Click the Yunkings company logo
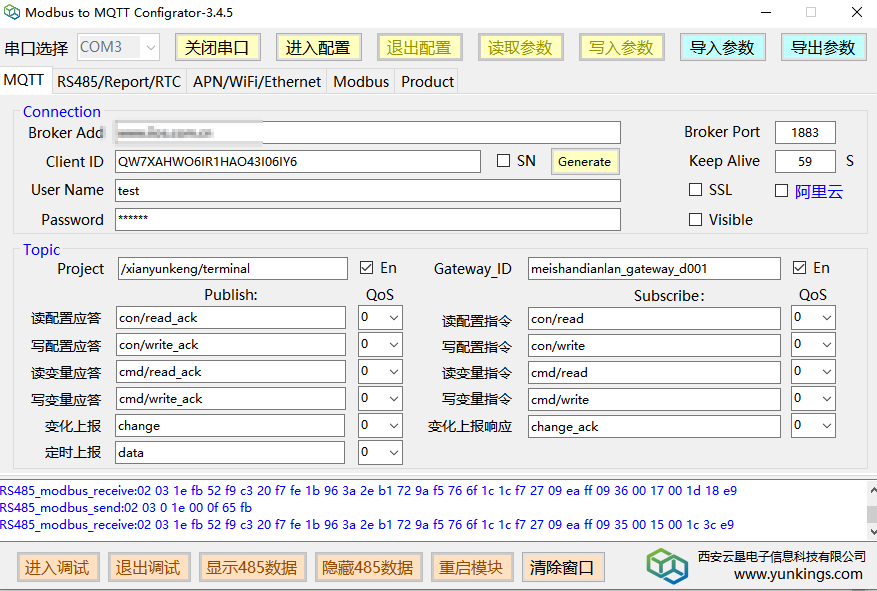This screenshot has height=591, width=877. 666,565
